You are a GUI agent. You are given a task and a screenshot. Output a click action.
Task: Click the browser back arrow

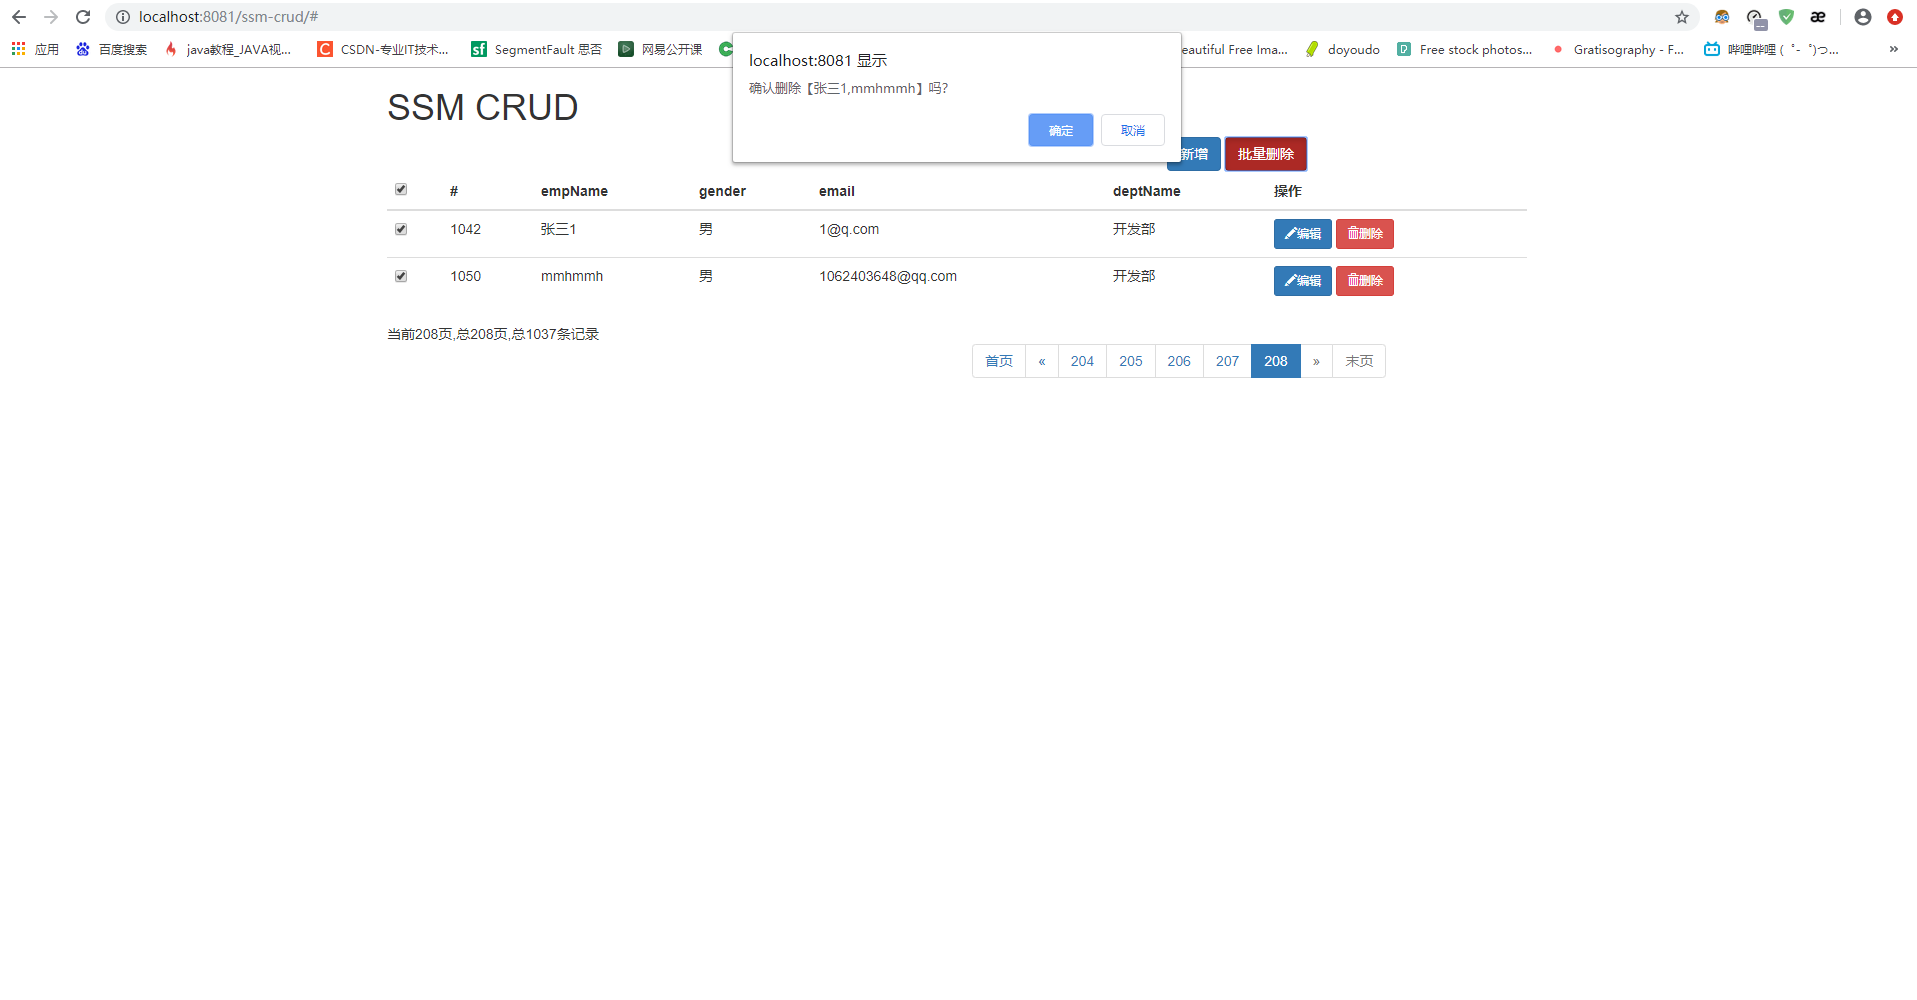click(18, 16)
